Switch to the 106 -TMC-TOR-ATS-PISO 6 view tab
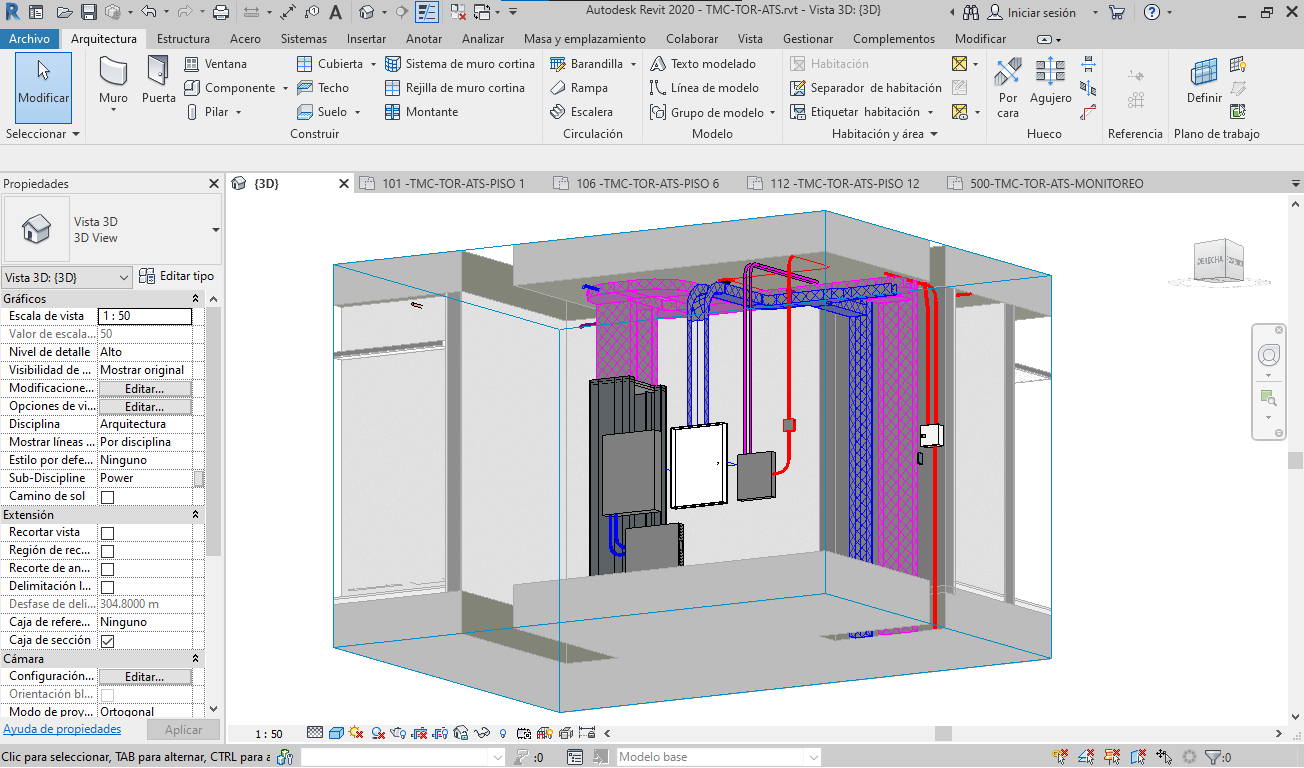This screenshot has width=1304, height=768. [x=646, y=184]
